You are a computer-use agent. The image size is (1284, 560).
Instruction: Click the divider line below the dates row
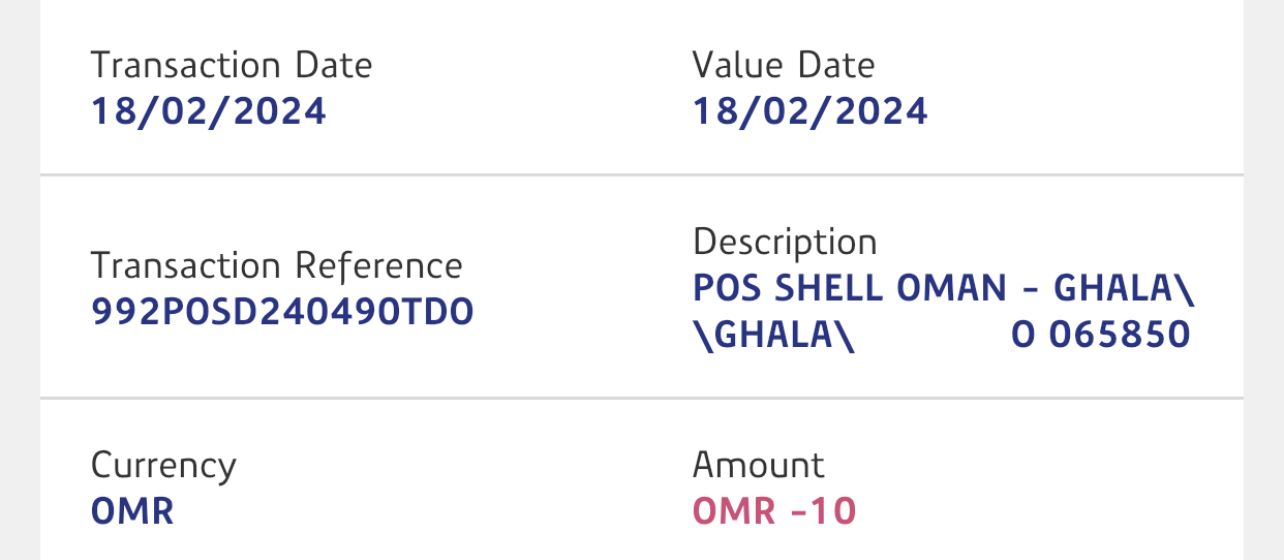click(641, 176)
